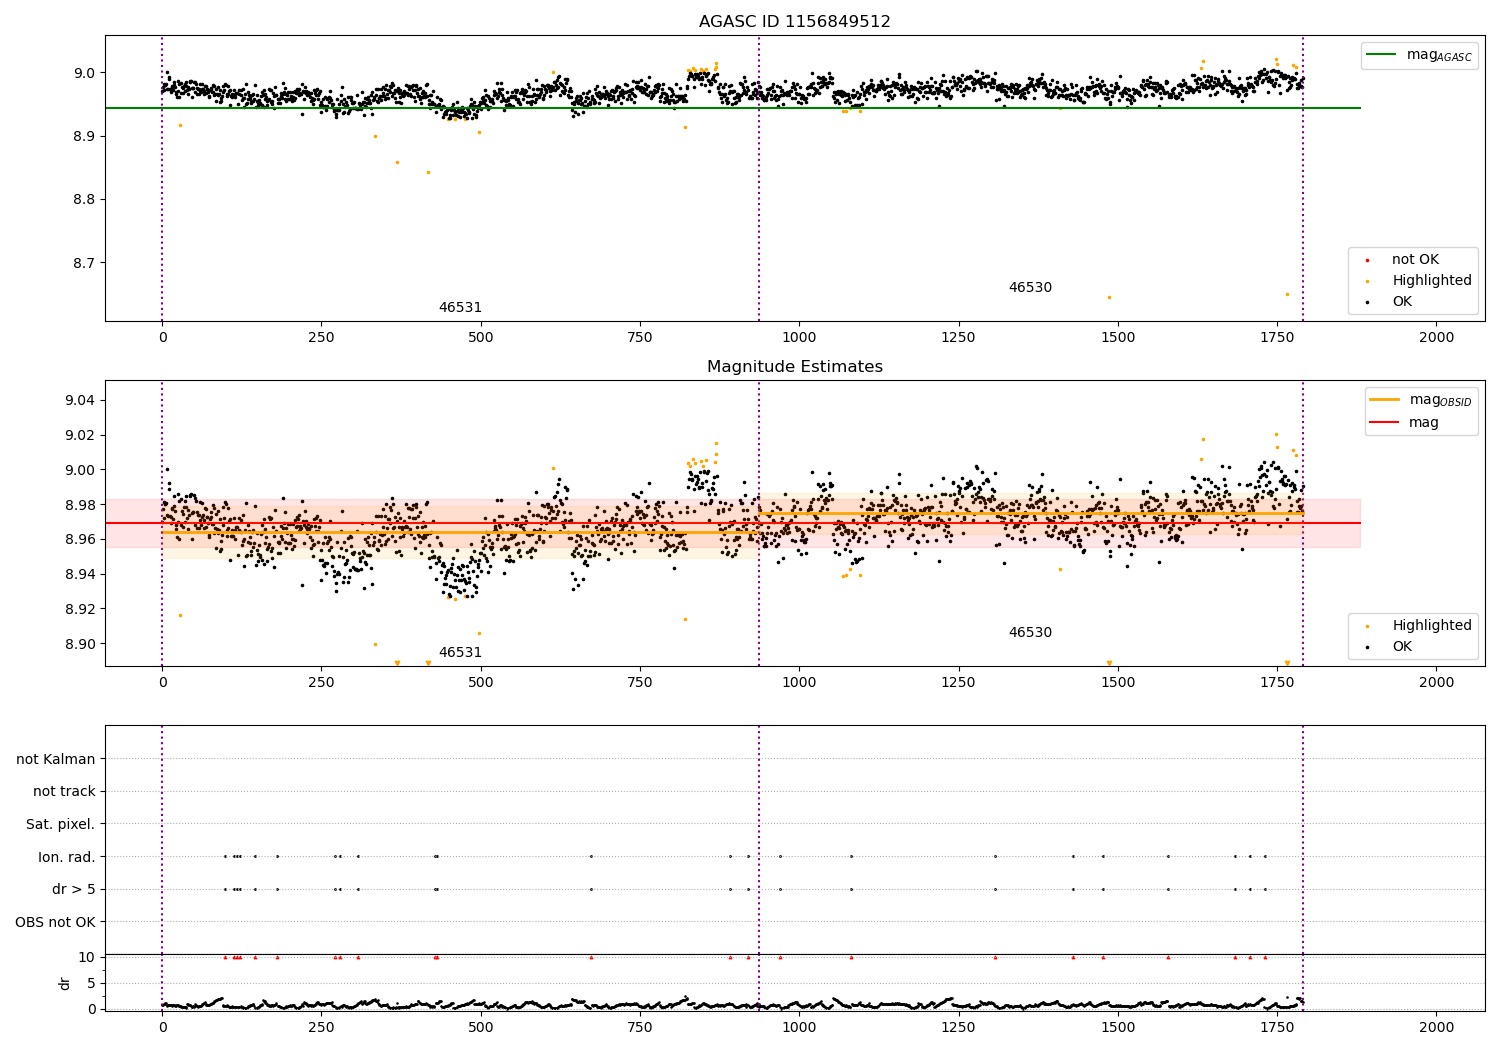Click the 'Ion. rad.' row label
1500x1050 pixels.
tap(67, 857)
